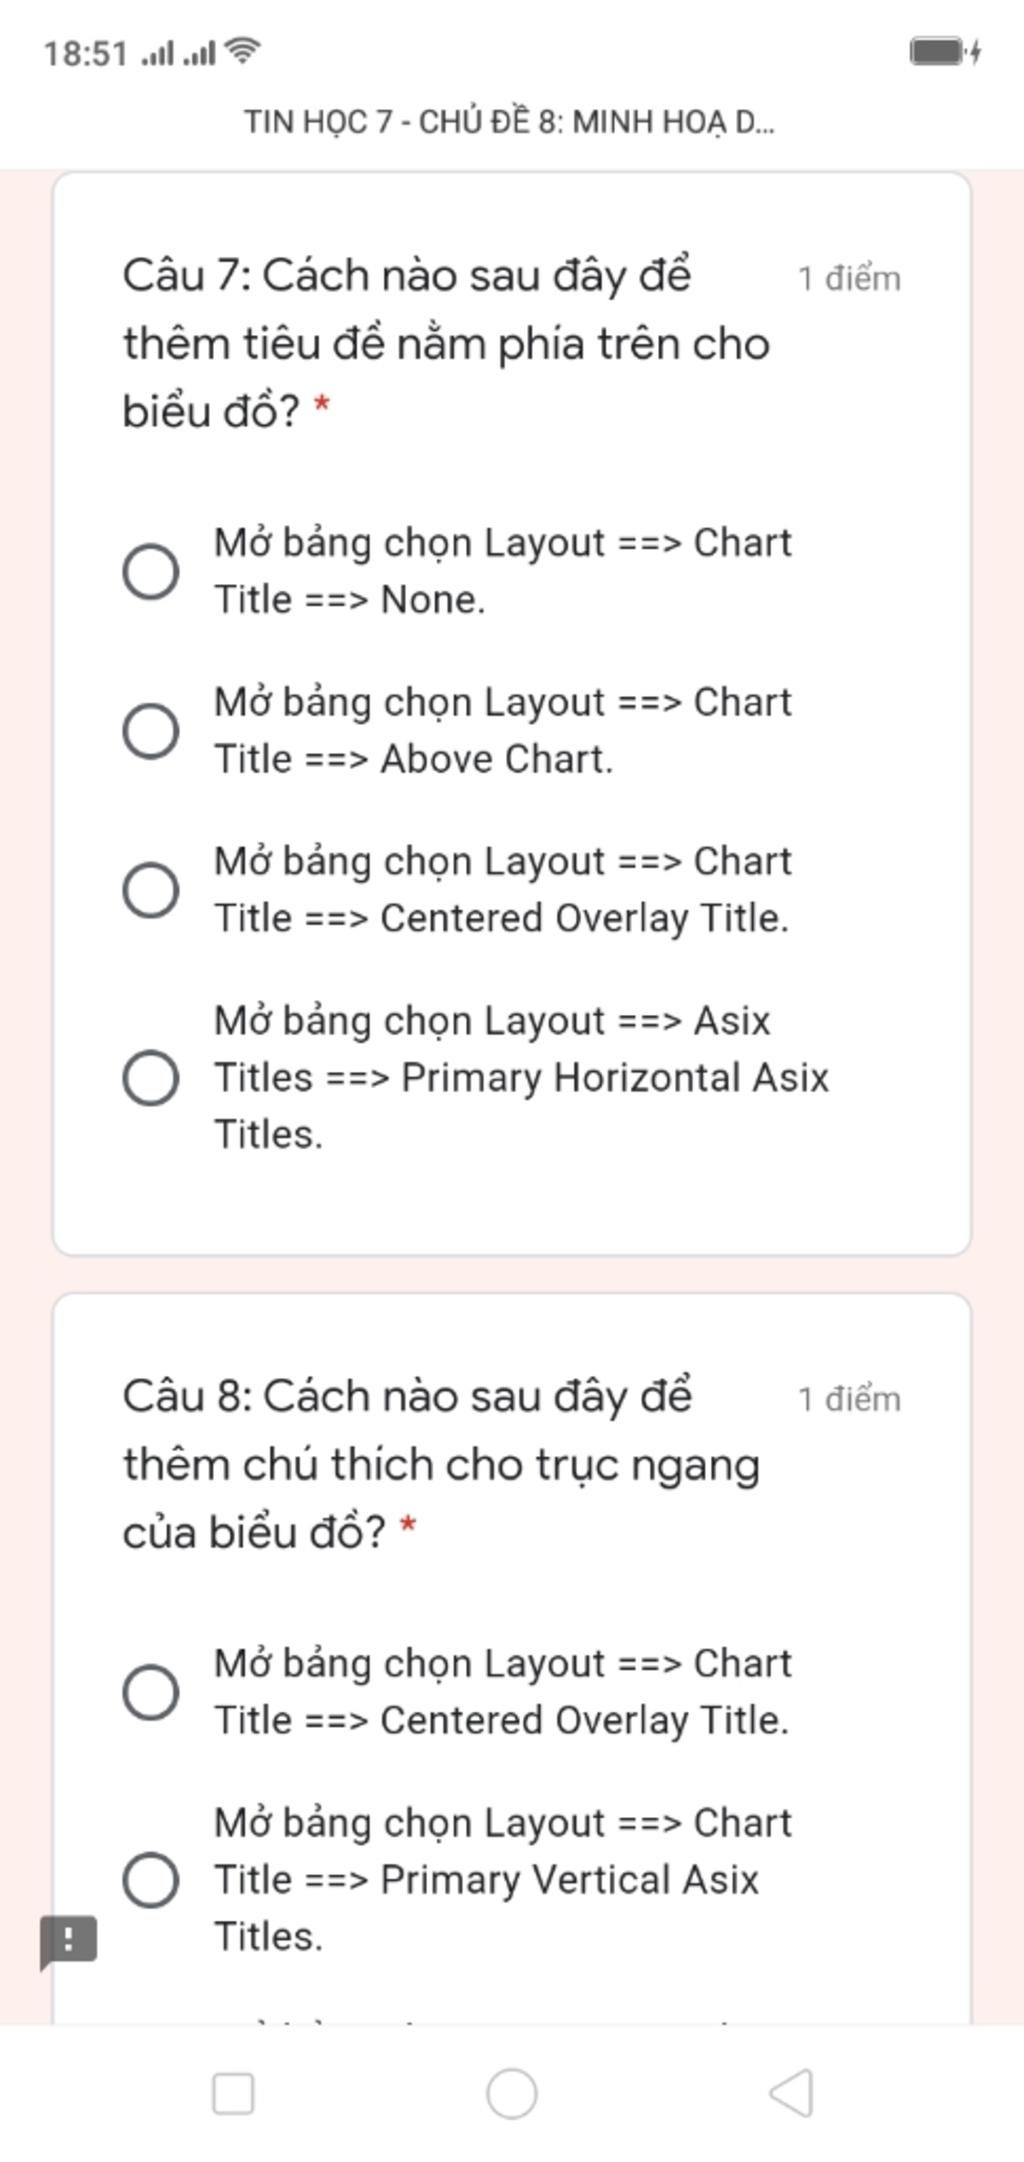The height and width of the screenshot is (2162, 1024).
Task: Select the 'Chart Title ==> None' radio option
Action: tap(151, 571)
